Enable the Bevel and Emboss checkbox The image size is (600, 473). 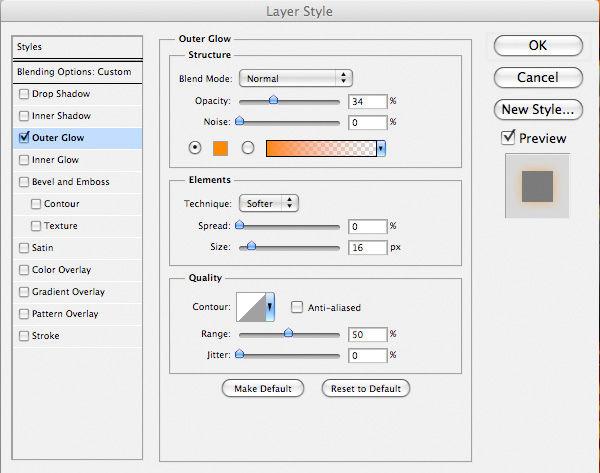(24, 182)
